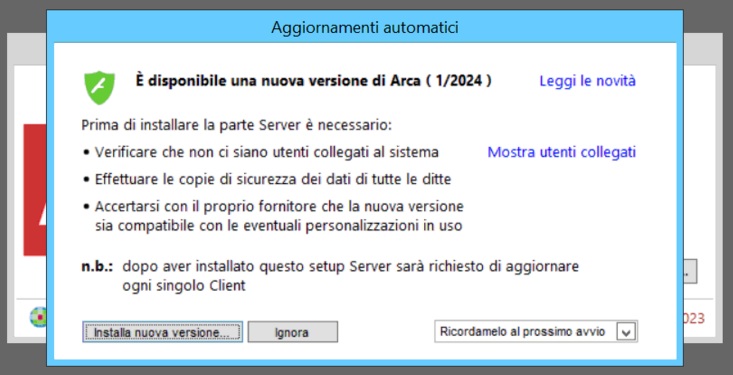Click the red Arca logo in background window
This screenshot has width=733, height=375.
tap(35, 190)
